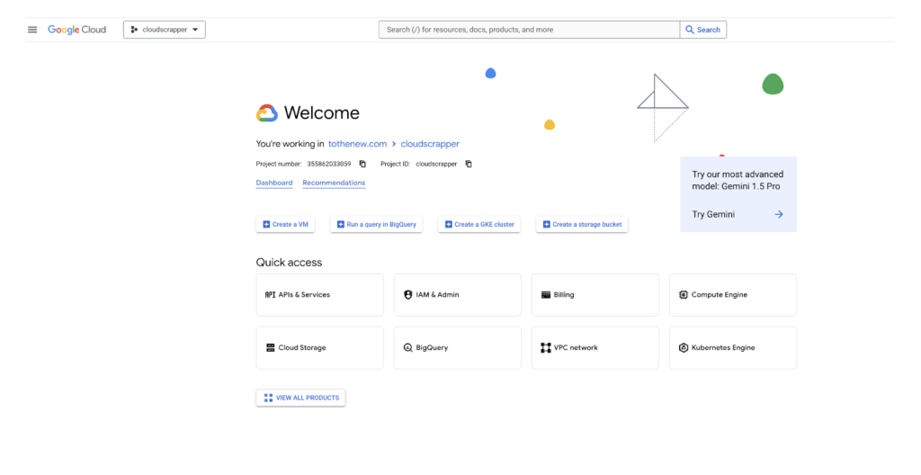Open the cloudscrapper project selector dropdown
Screen dimensions: 921x475
(x=164, y=29)
